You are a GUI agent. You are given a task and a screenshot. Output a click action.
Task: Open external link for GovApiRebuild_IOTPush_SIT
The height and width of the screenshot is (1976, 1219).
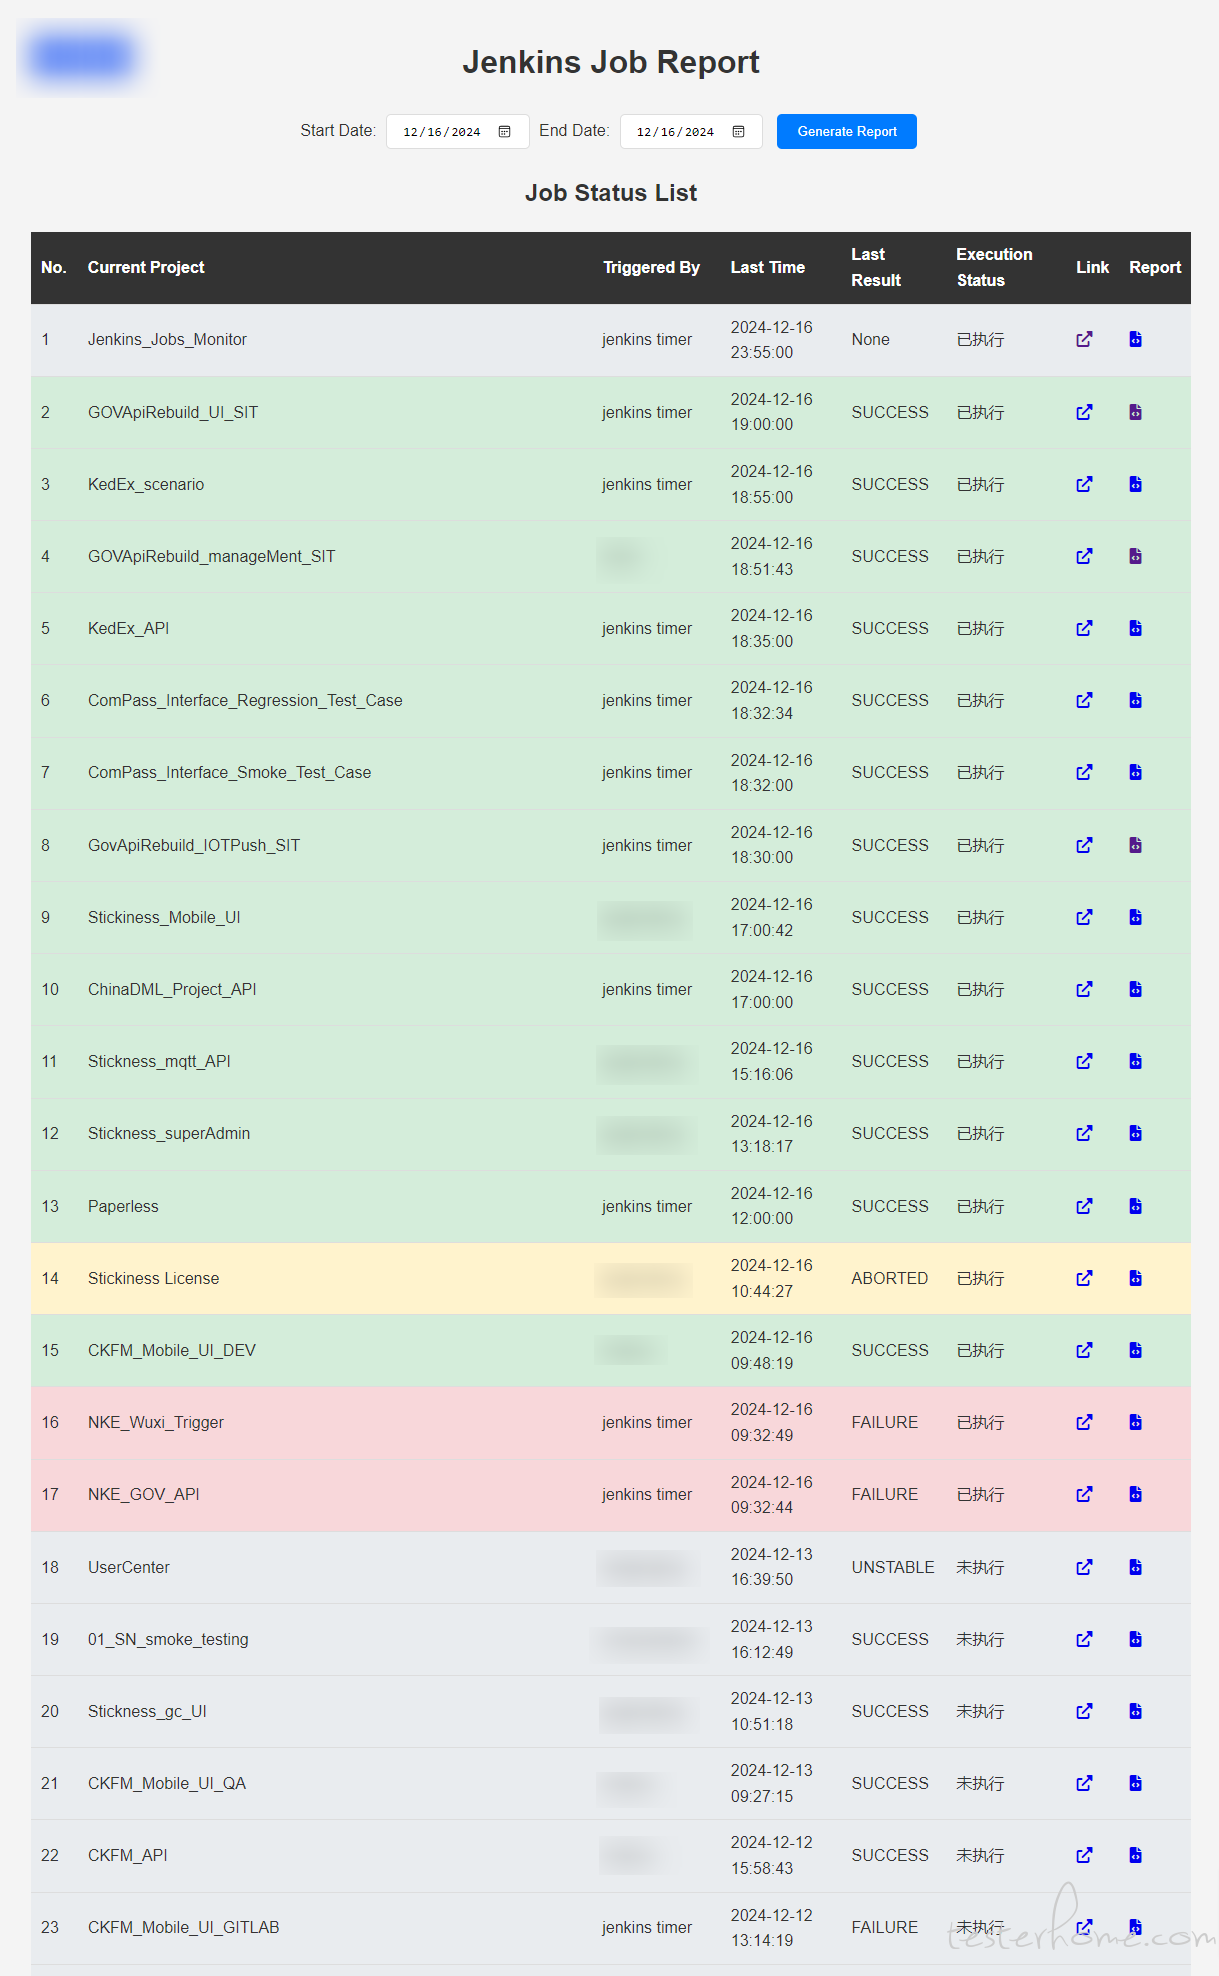pos(1084,845)
